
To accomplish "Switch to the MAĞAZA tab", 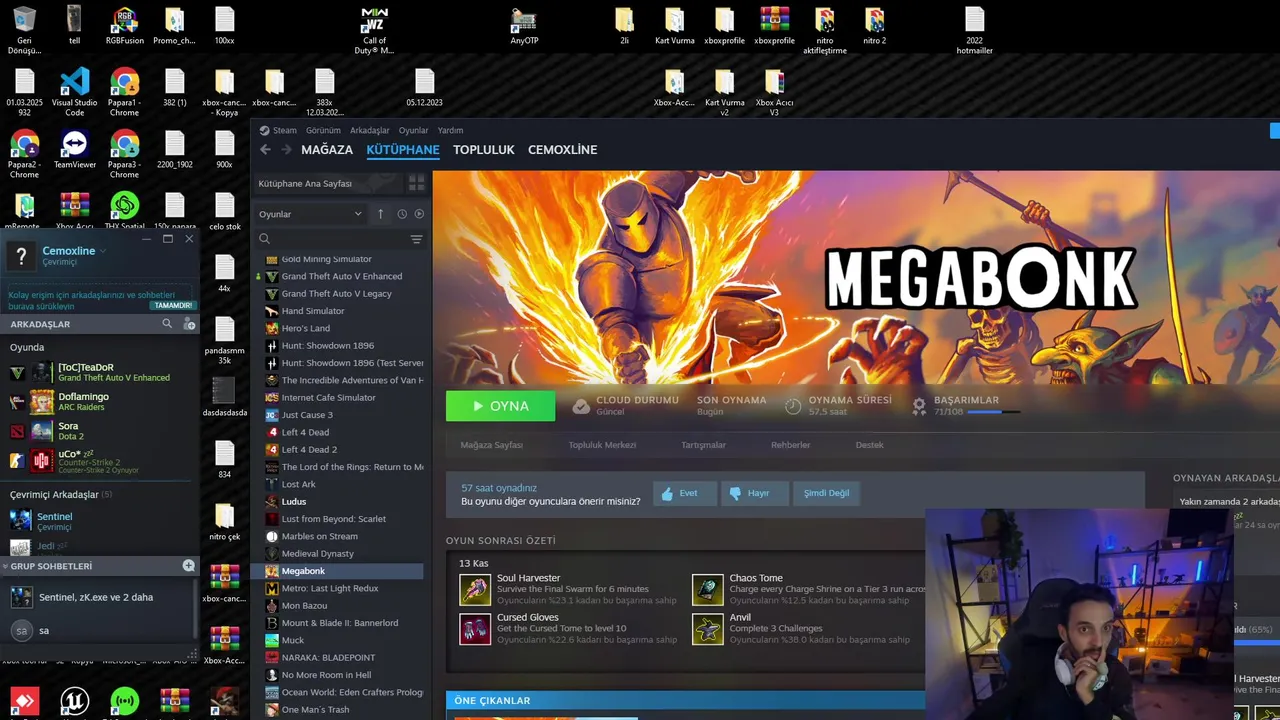I will (327, 149).
